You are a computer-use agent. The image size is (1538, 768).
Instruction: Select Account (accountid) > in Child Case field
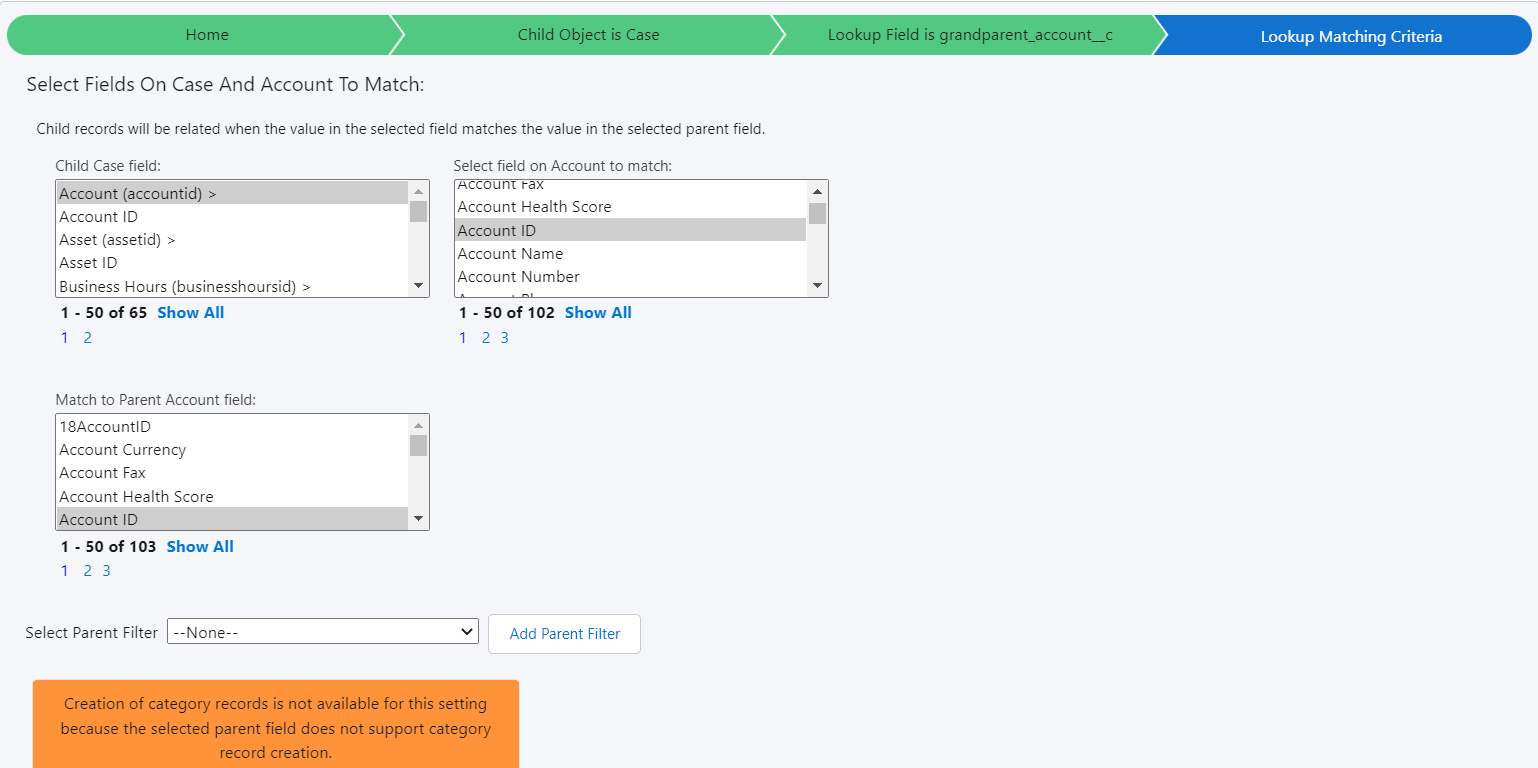pyautogui.click(x=232, y=193)
